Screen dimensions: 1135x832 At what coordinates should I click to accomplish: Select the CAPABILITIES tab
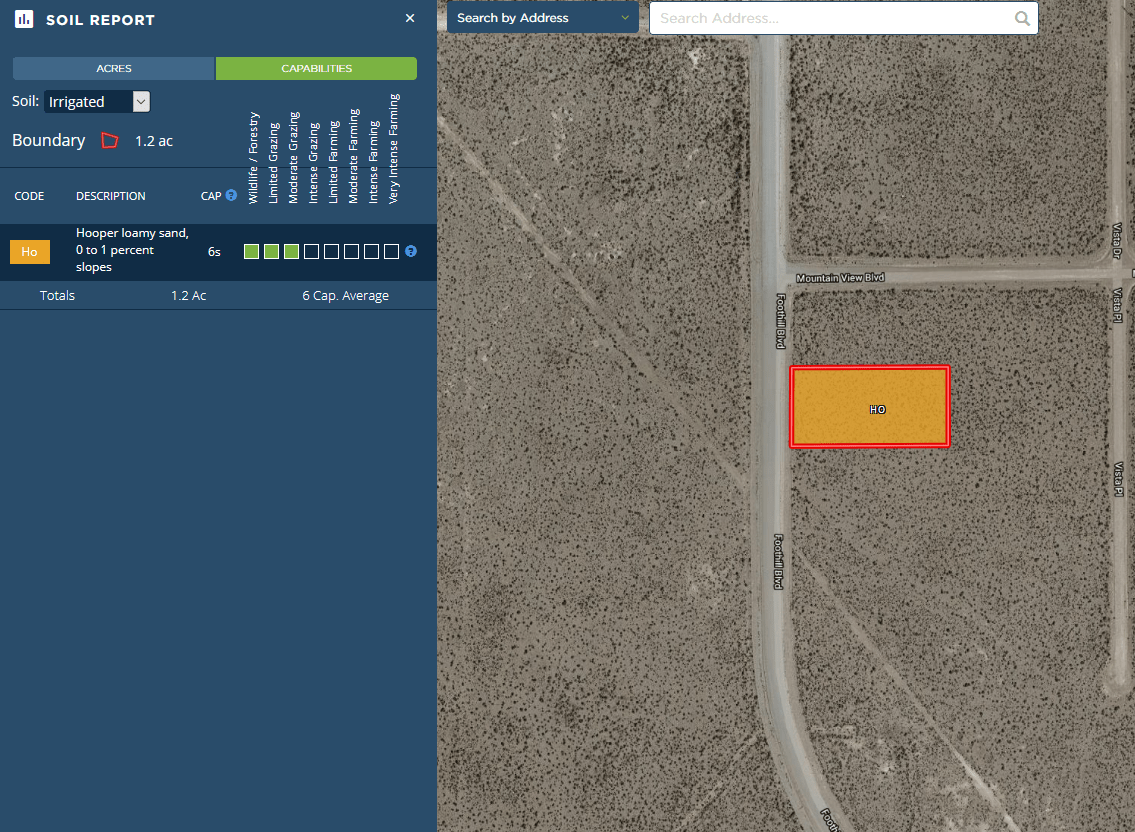(x=316, y=68)
